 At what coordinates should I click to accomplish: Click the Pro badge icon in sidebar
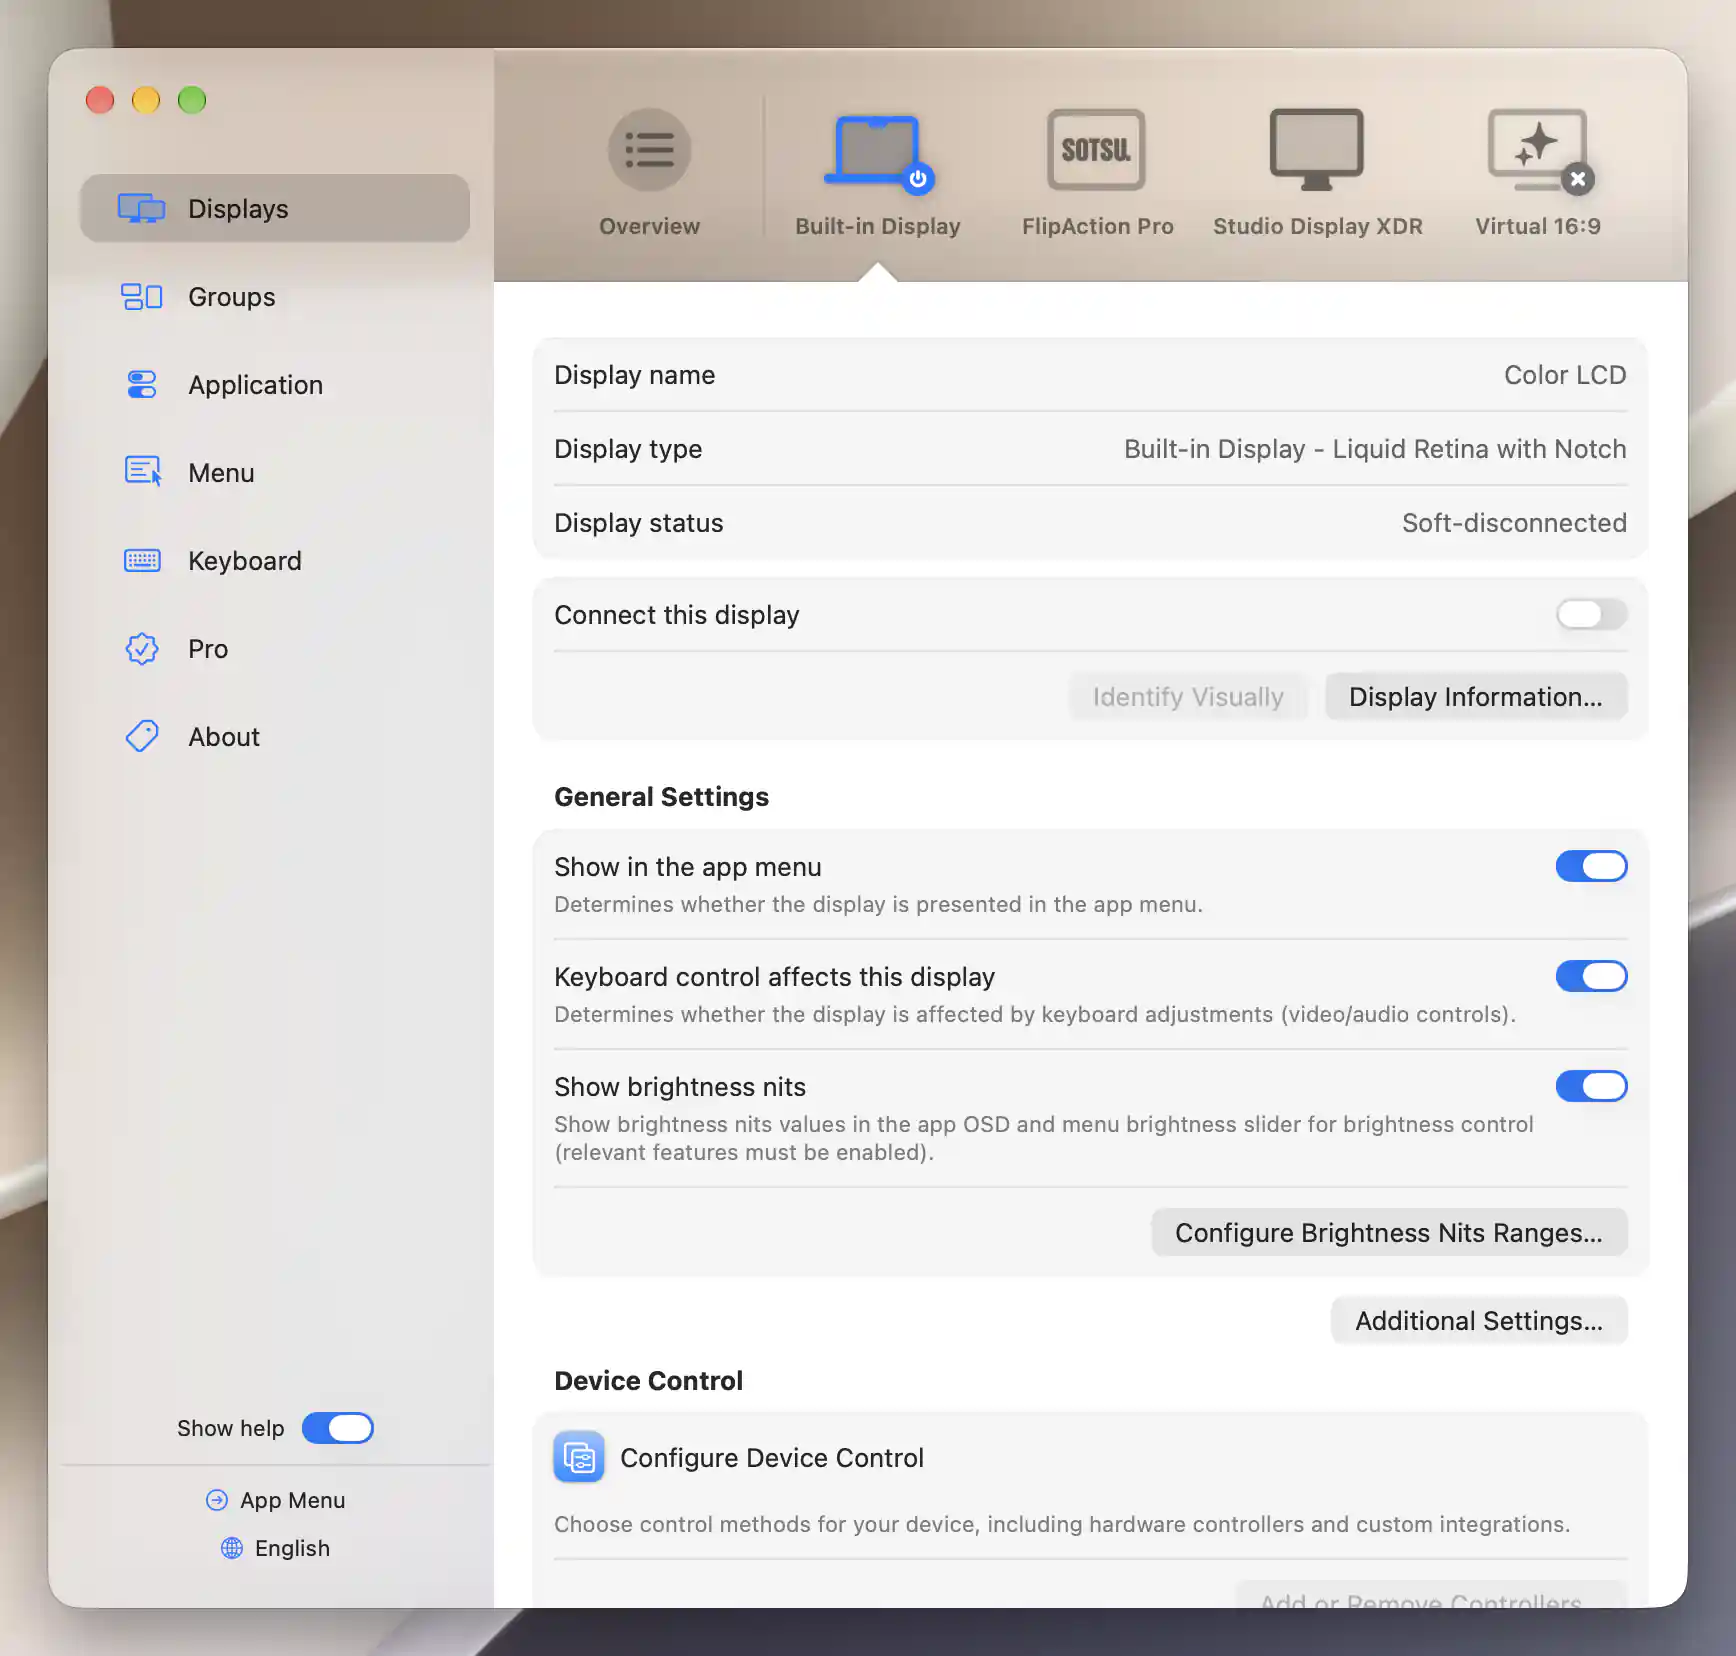(141, 648)
